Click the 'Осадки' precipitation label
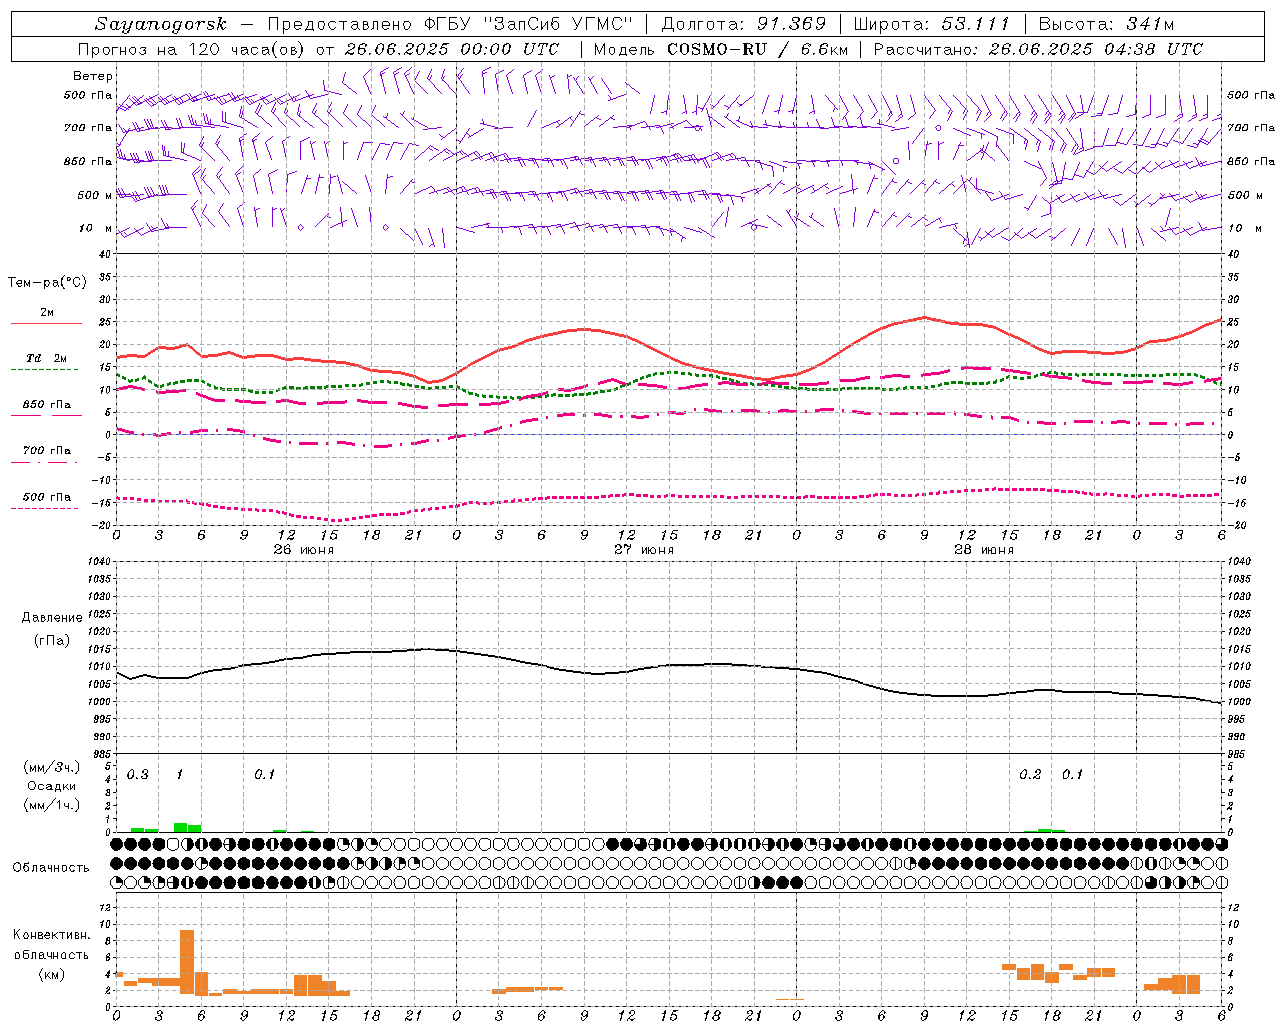 pyautogui.click(x=52, y=786)
